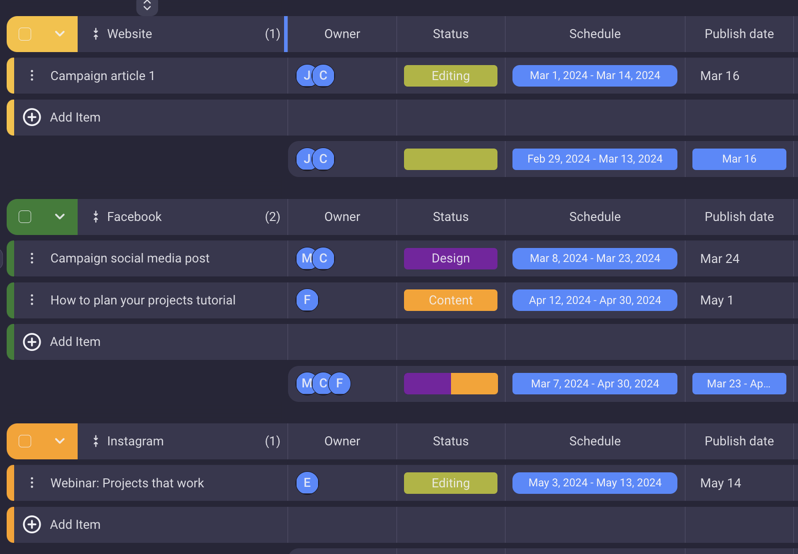Click Facebook group title

click(x=134, y=217)
